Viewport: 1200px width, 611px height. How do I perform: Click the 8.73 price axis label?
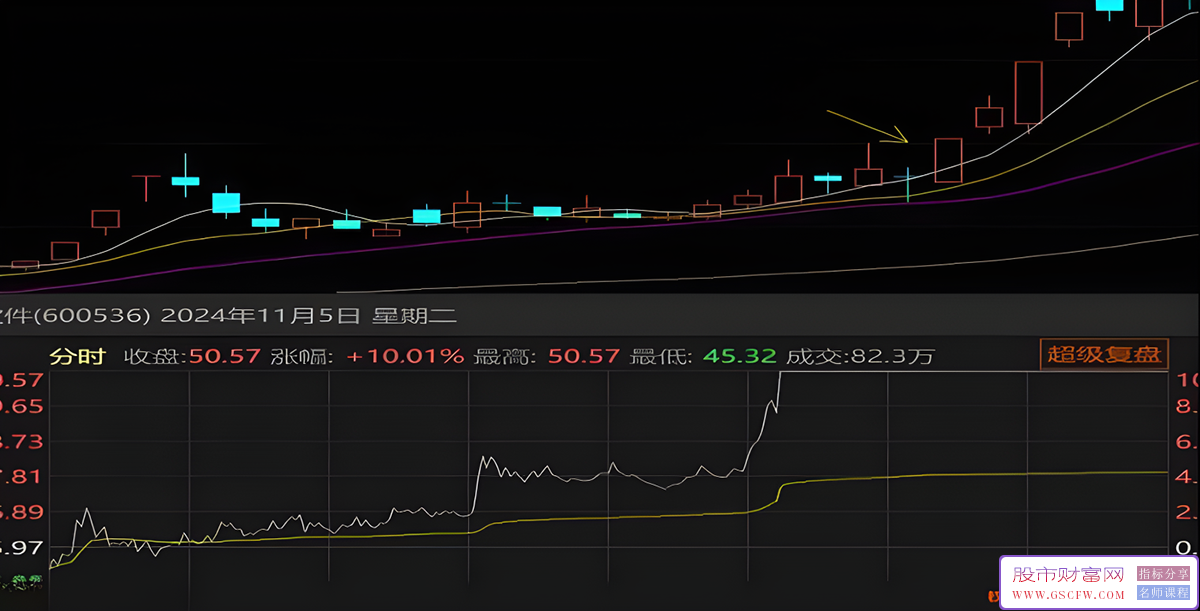22,441
